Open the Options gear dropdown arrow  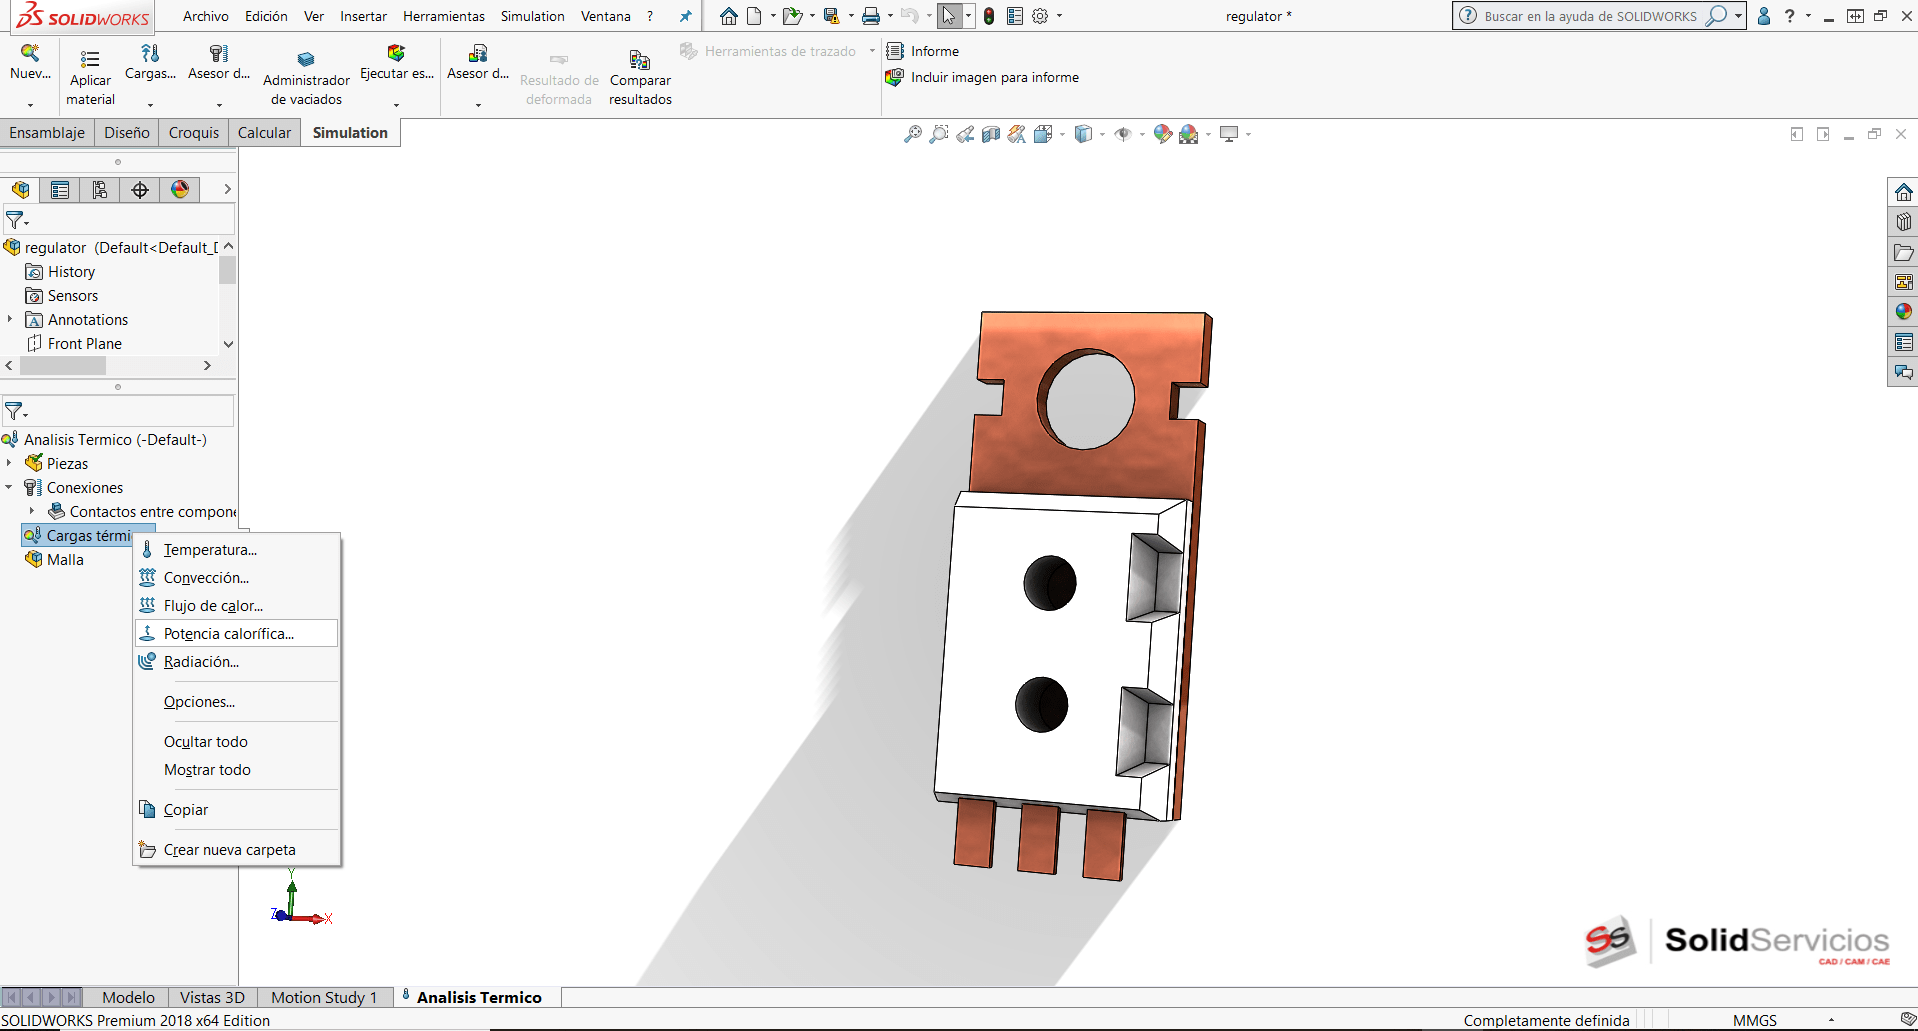pos(1060,16)
